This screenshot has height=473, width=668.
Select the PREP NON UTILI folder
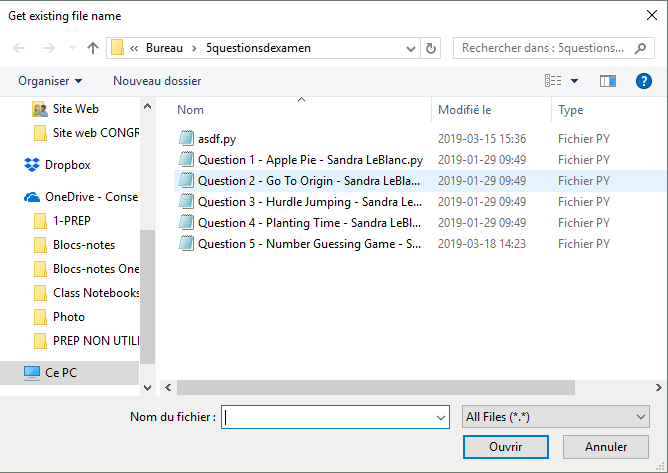pos(96,341)
